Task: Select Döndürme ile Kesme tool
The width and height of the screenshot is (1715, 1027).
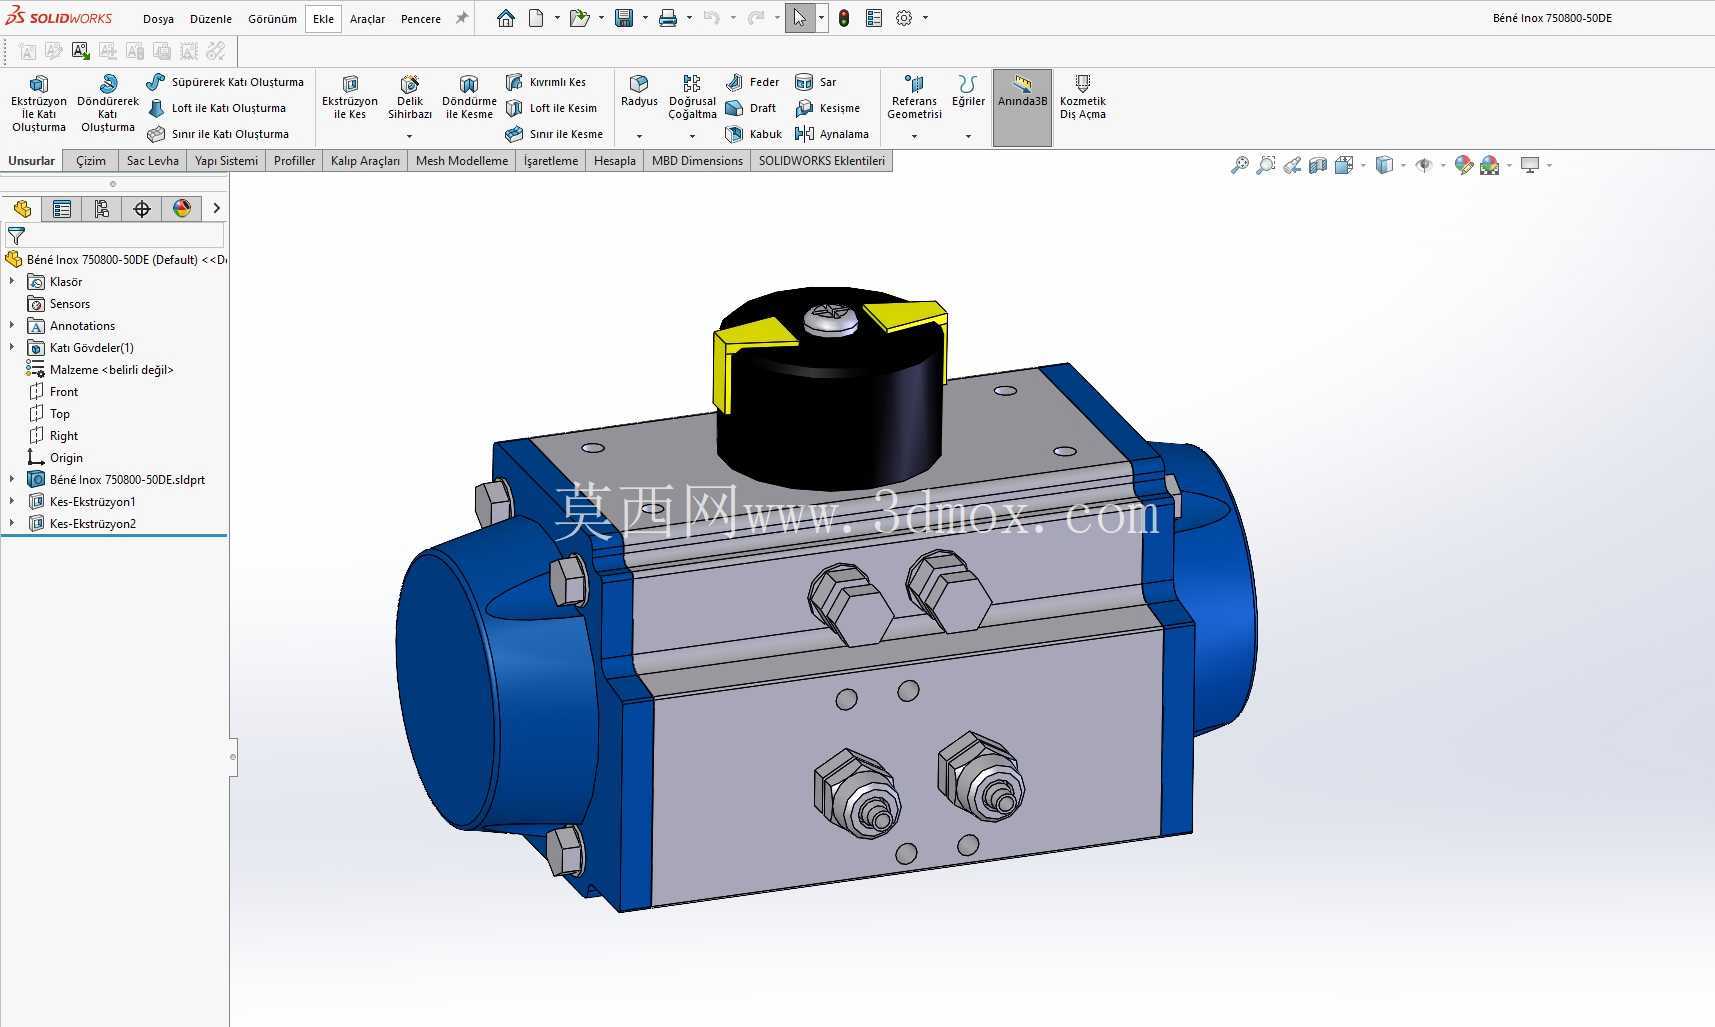Action: point(469,97)
